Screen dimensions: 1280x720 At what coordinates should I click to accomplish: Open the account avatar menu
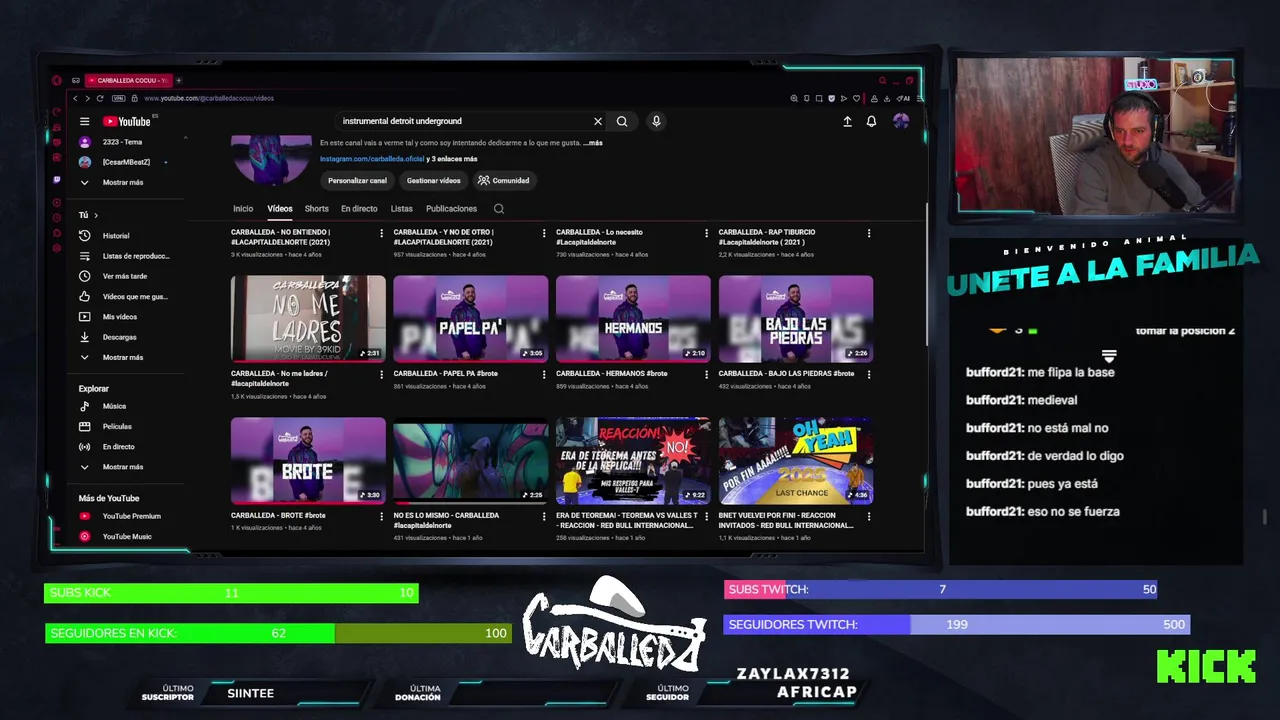pyautogui.click(x=901, y=121)
